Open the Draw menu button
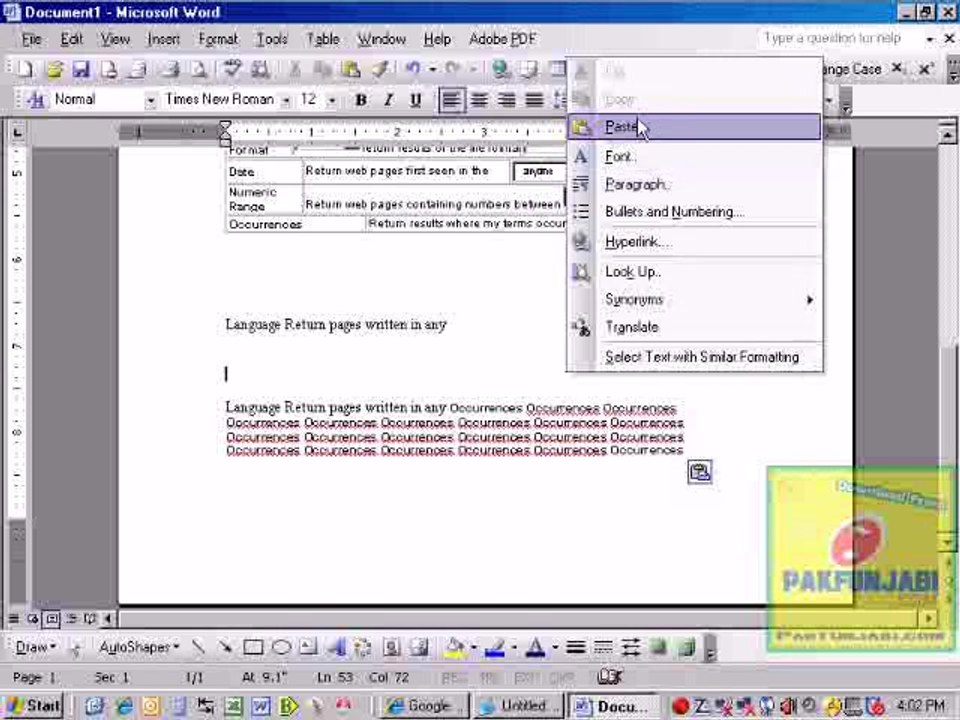This screenshot has width=960, height=720. pyautogui.click(x=36, y=647)
